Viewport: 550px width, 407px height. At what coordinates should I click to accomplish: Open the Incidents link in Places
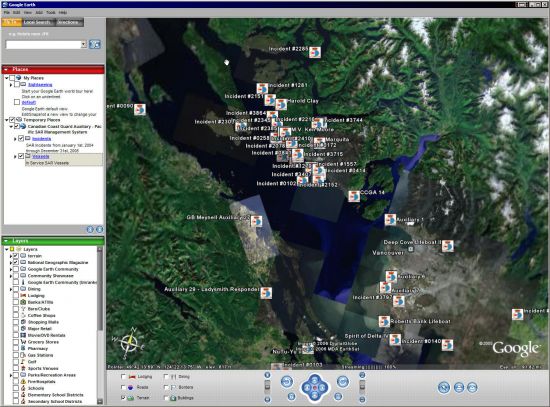41,139
